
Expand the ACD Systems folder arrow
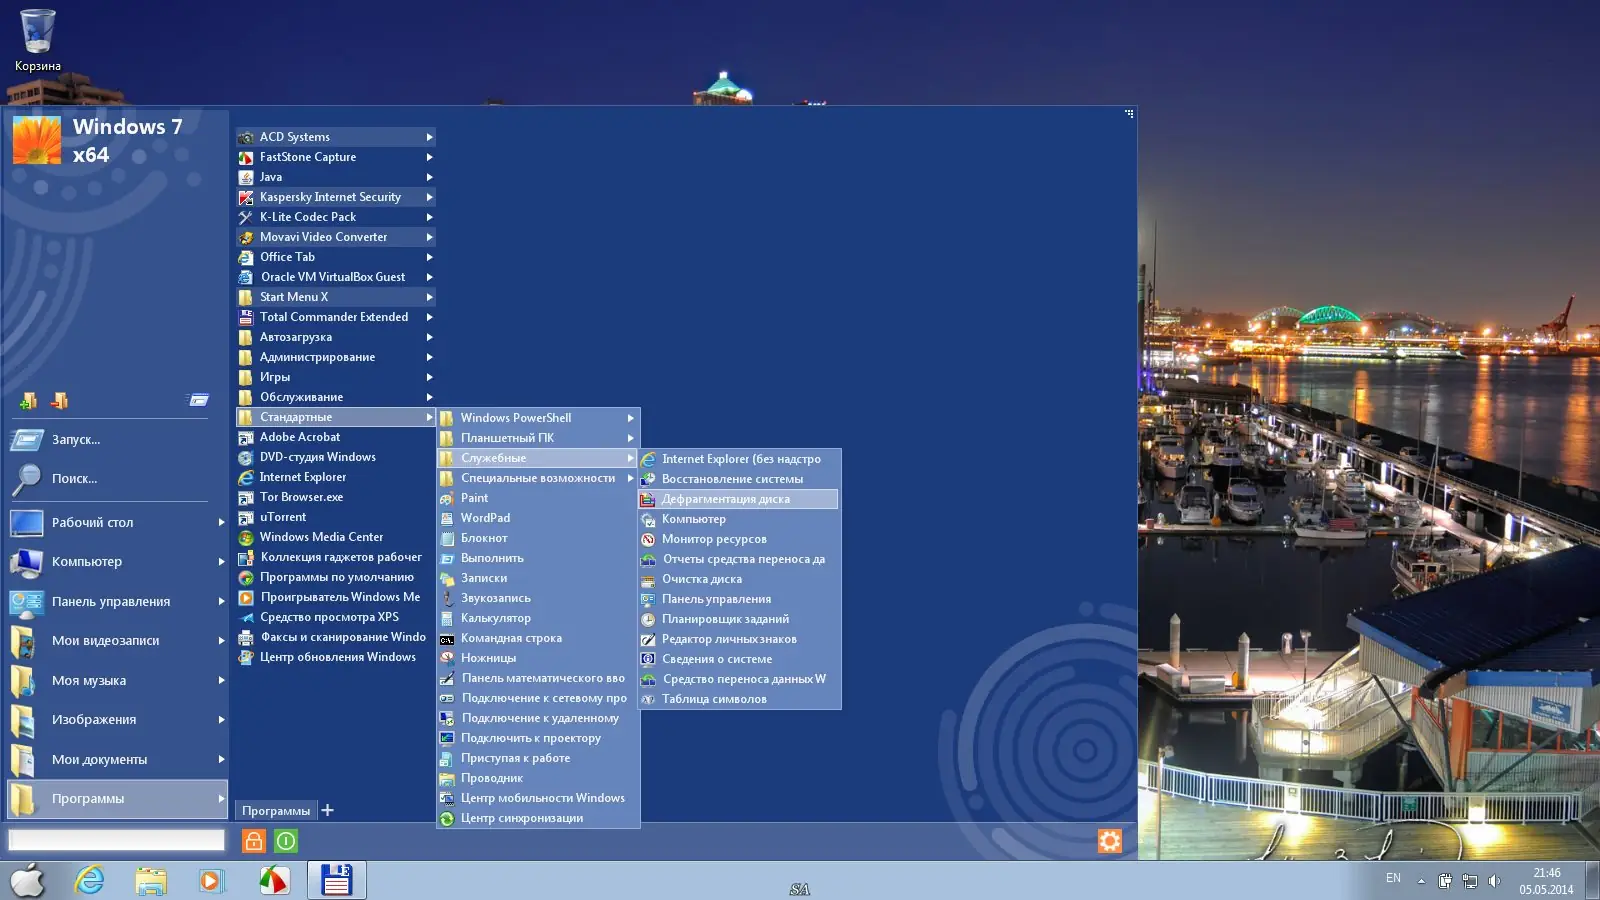pyautogui.click(x=429, y=137)
